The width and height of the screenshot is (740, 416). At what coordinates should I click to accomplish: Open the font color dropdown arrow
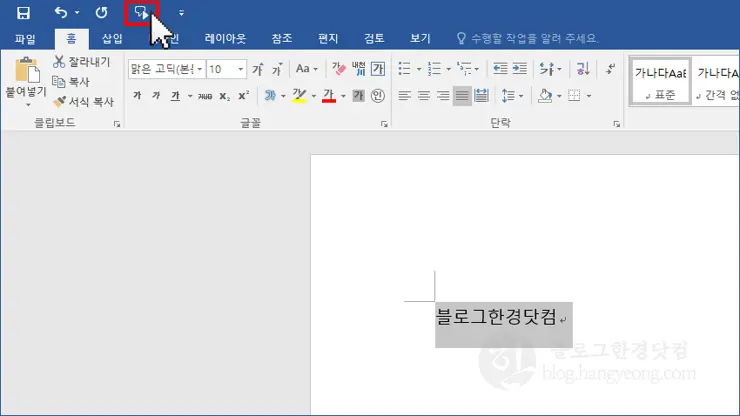(x=343, y=96)
